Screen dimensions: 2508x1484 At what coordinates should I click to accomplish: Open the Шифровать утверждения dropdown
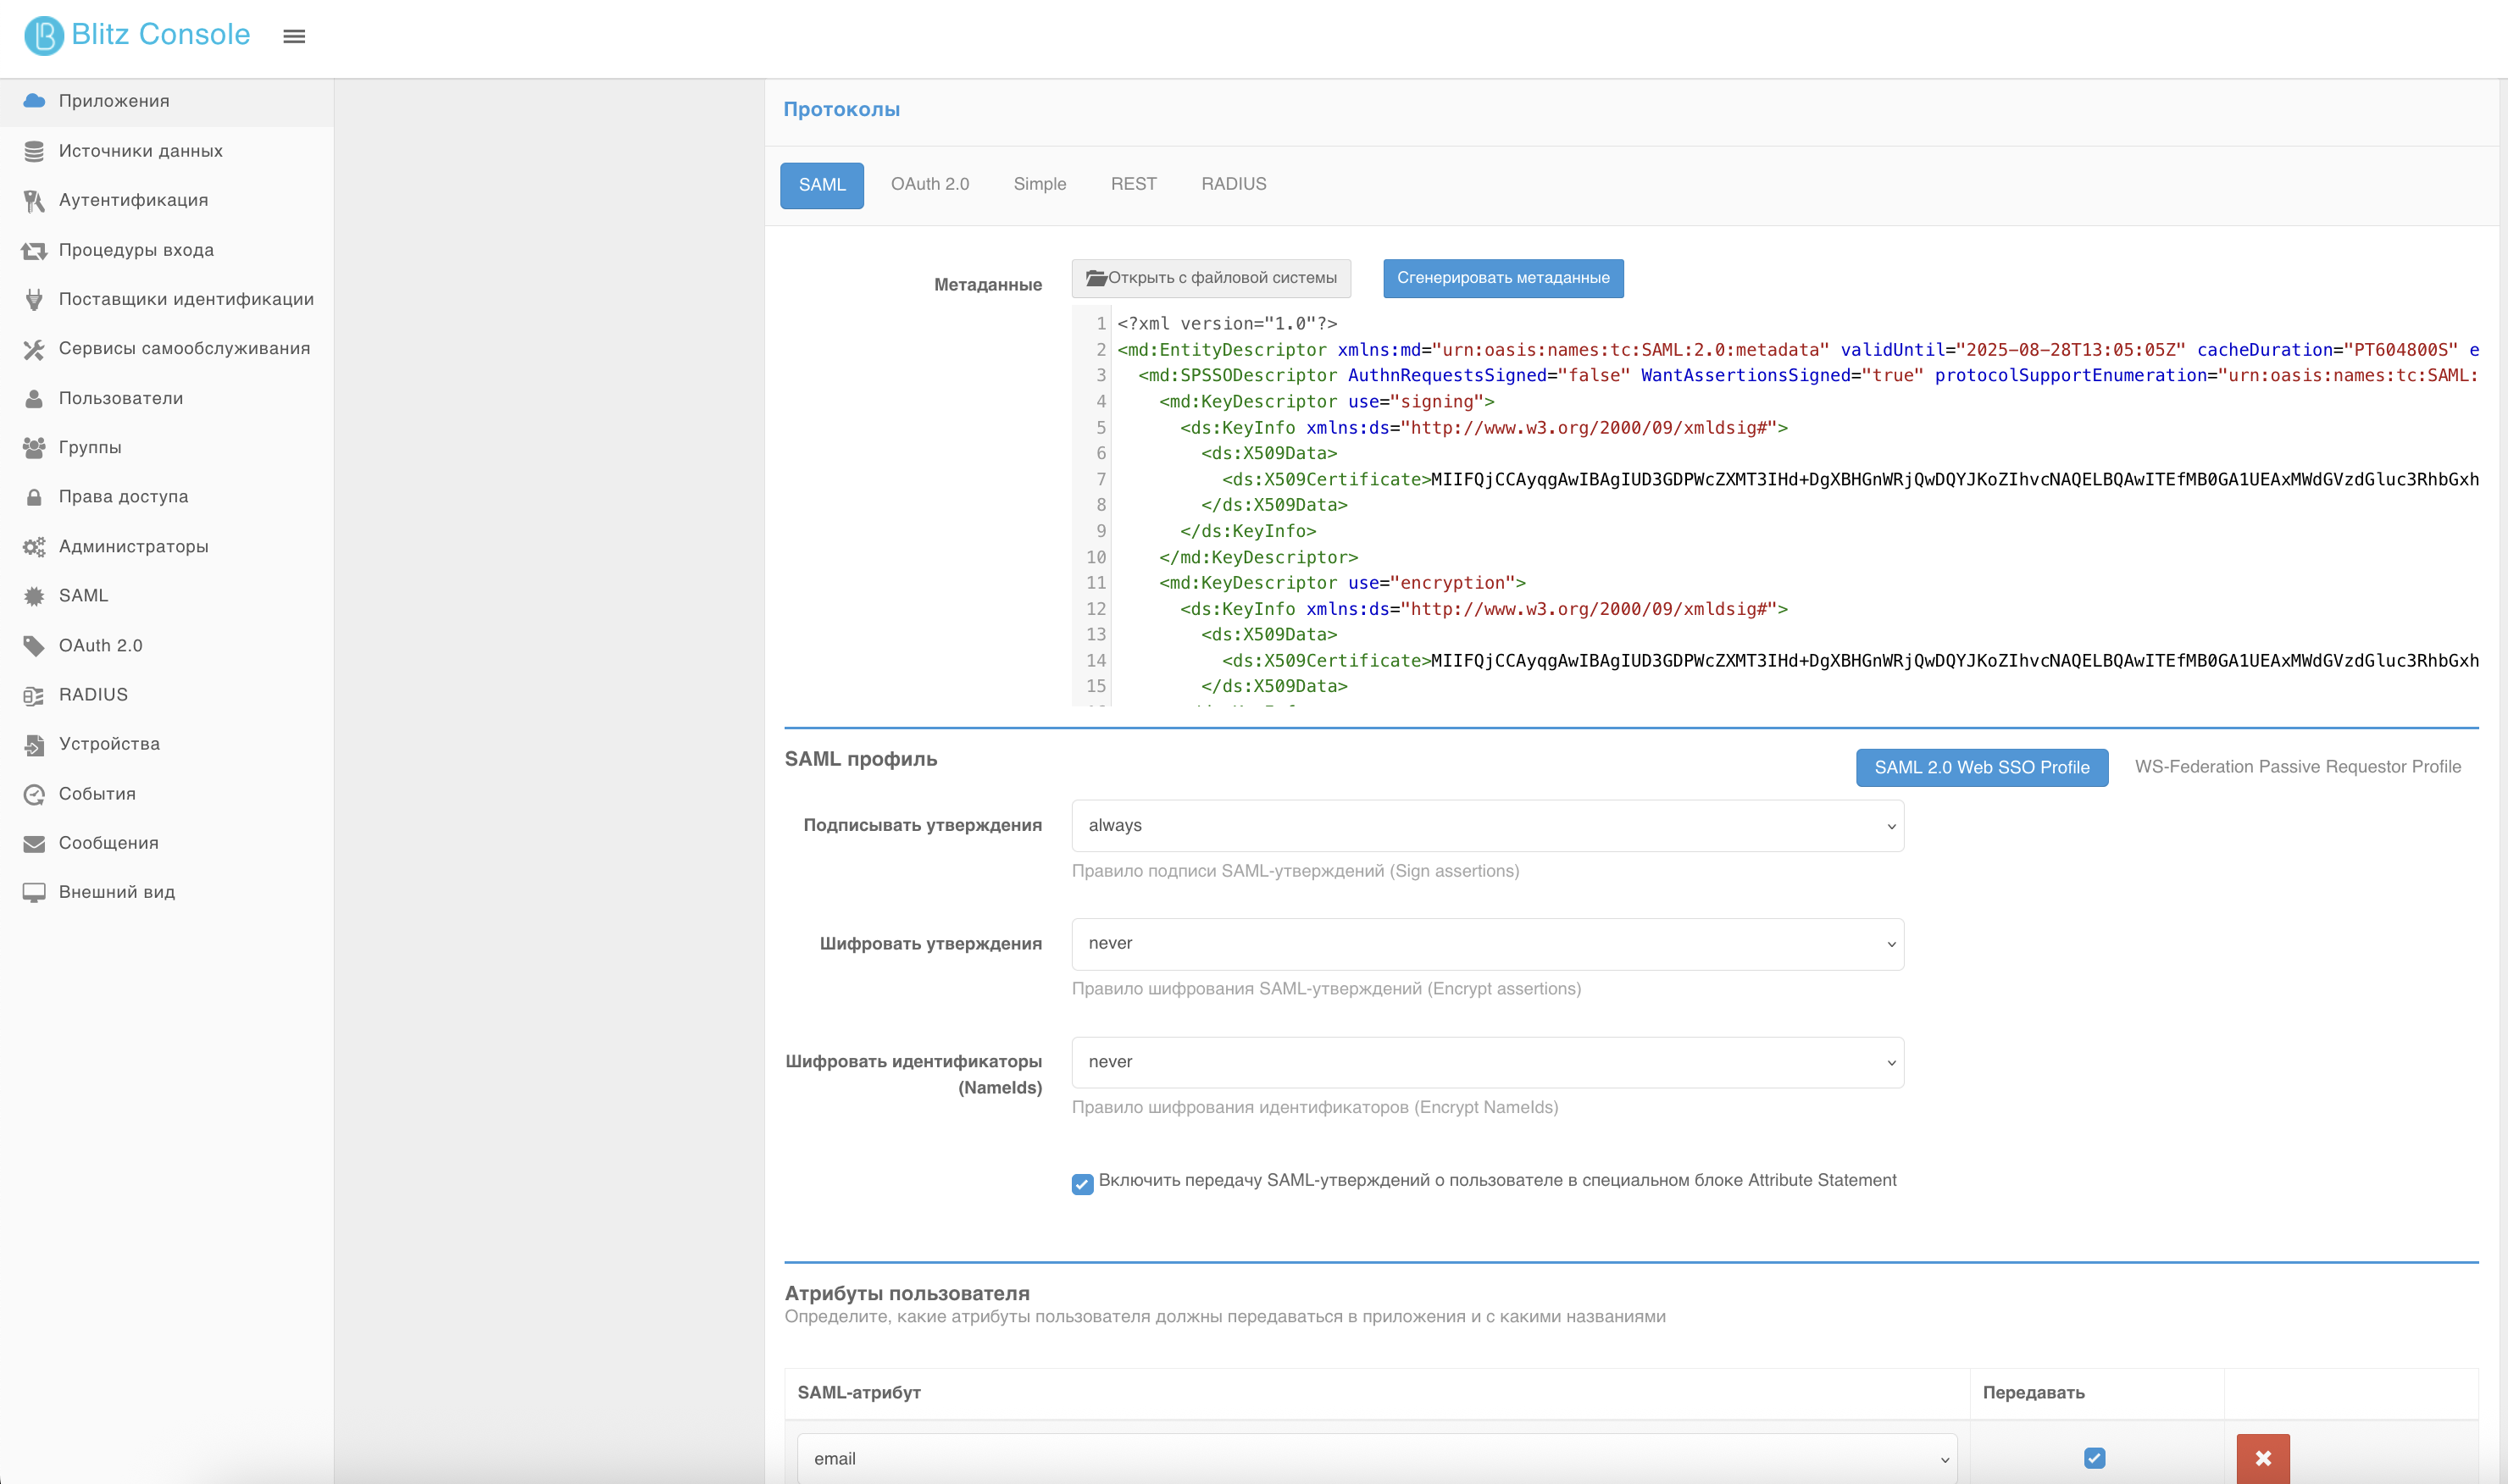point(1487,944)
